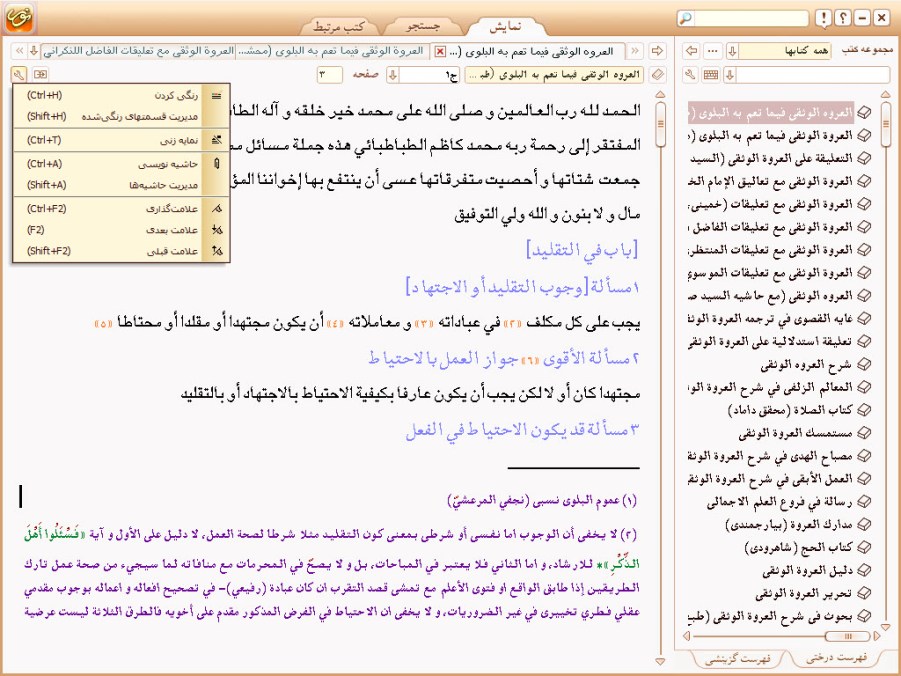901x676 pixels.
Task: Click the forward arrow icon in the tab bar
Action: [657, 51]
